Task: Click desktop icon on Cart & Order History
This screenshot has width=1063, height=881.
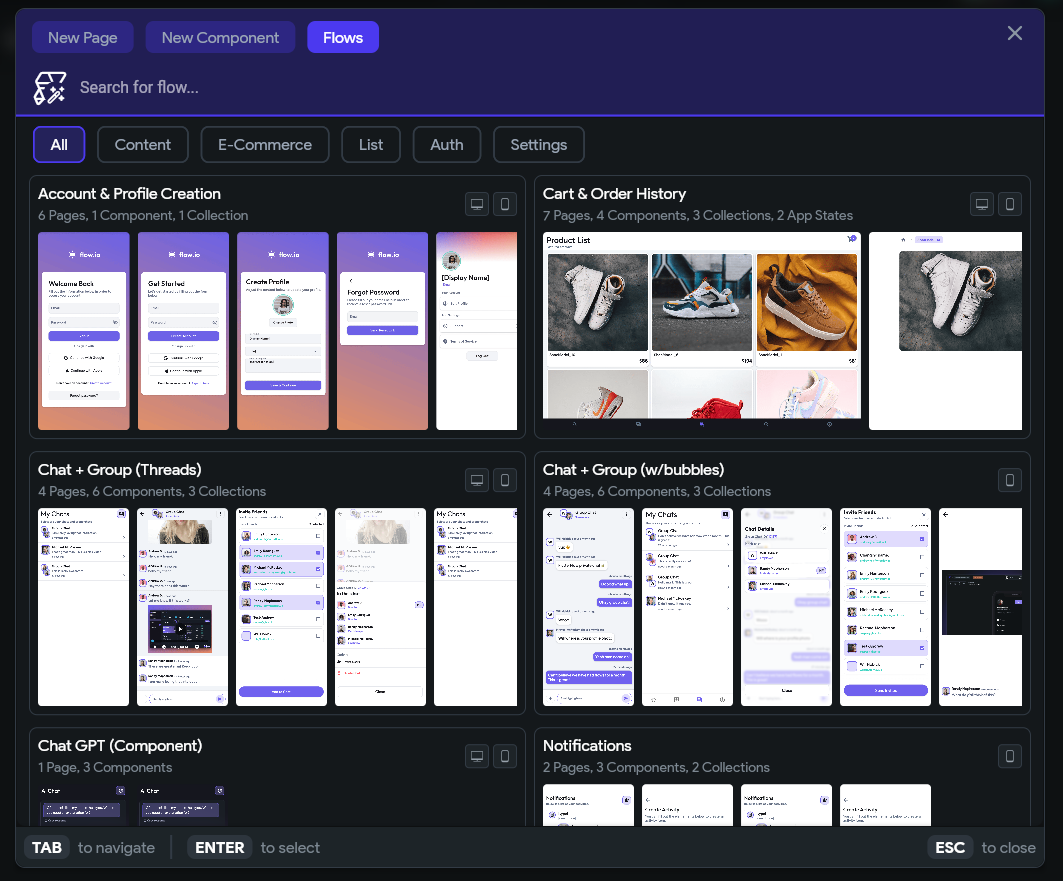Action: coord(982,204)
